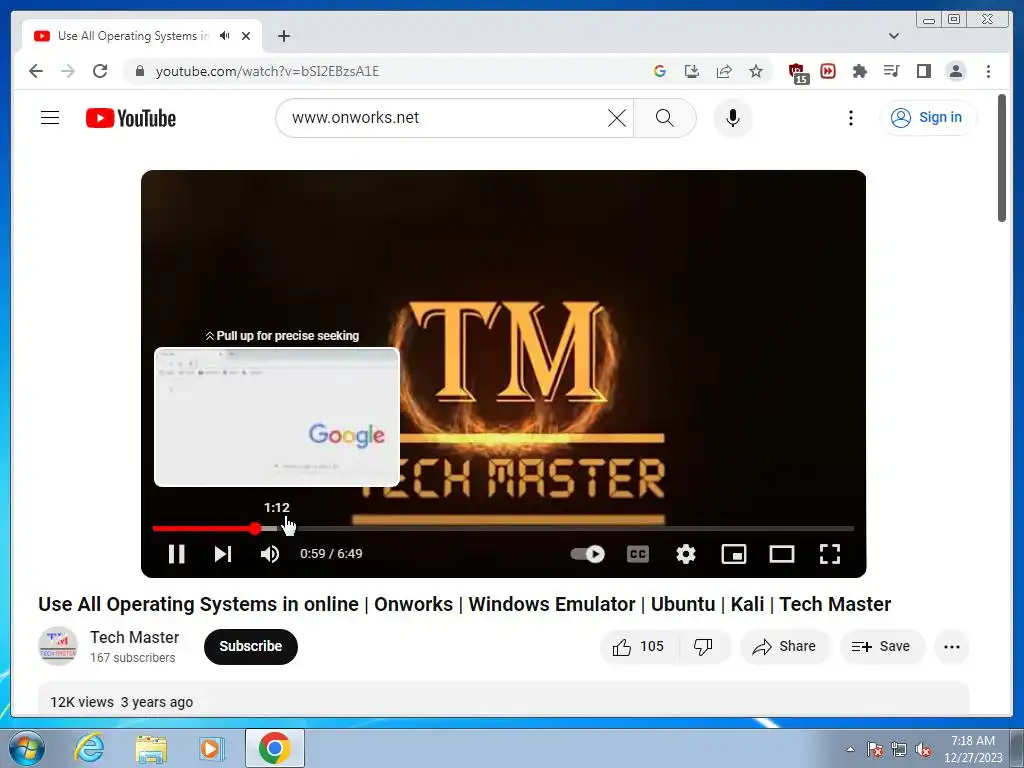Close the YouTube tab
Image resolution: width=1024 pixels, height=768 pixels.
[x=246, y=36]
